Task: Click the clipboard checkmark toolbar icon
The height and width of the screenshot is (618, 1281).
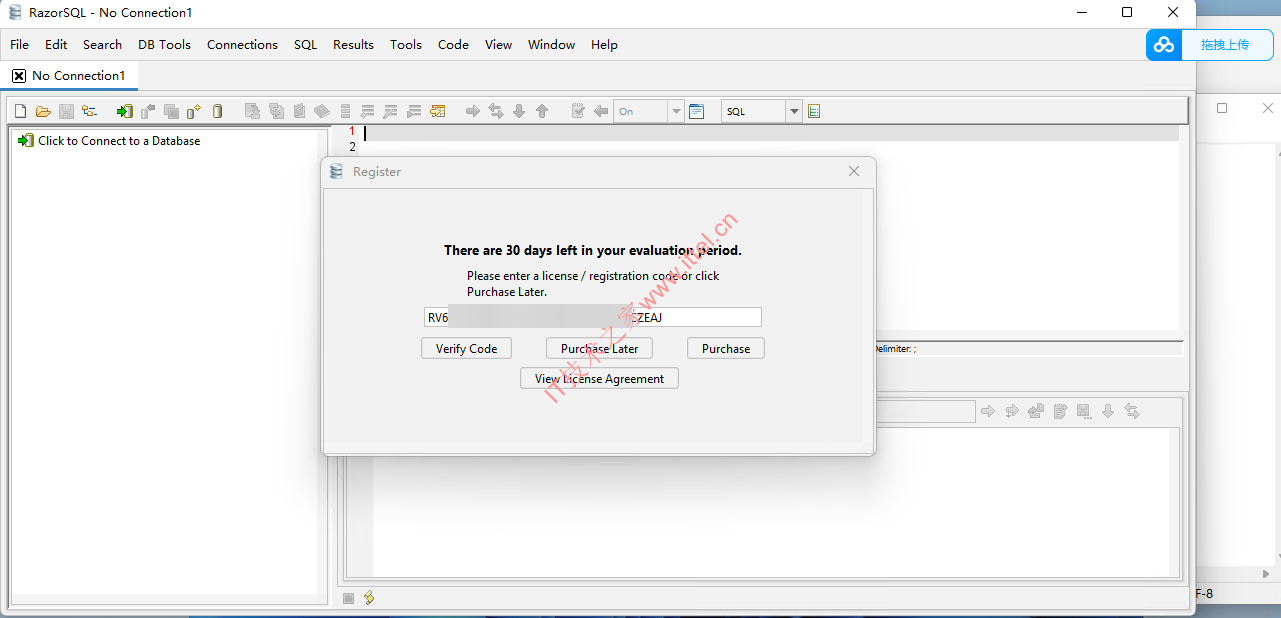Action: [577, 111]
